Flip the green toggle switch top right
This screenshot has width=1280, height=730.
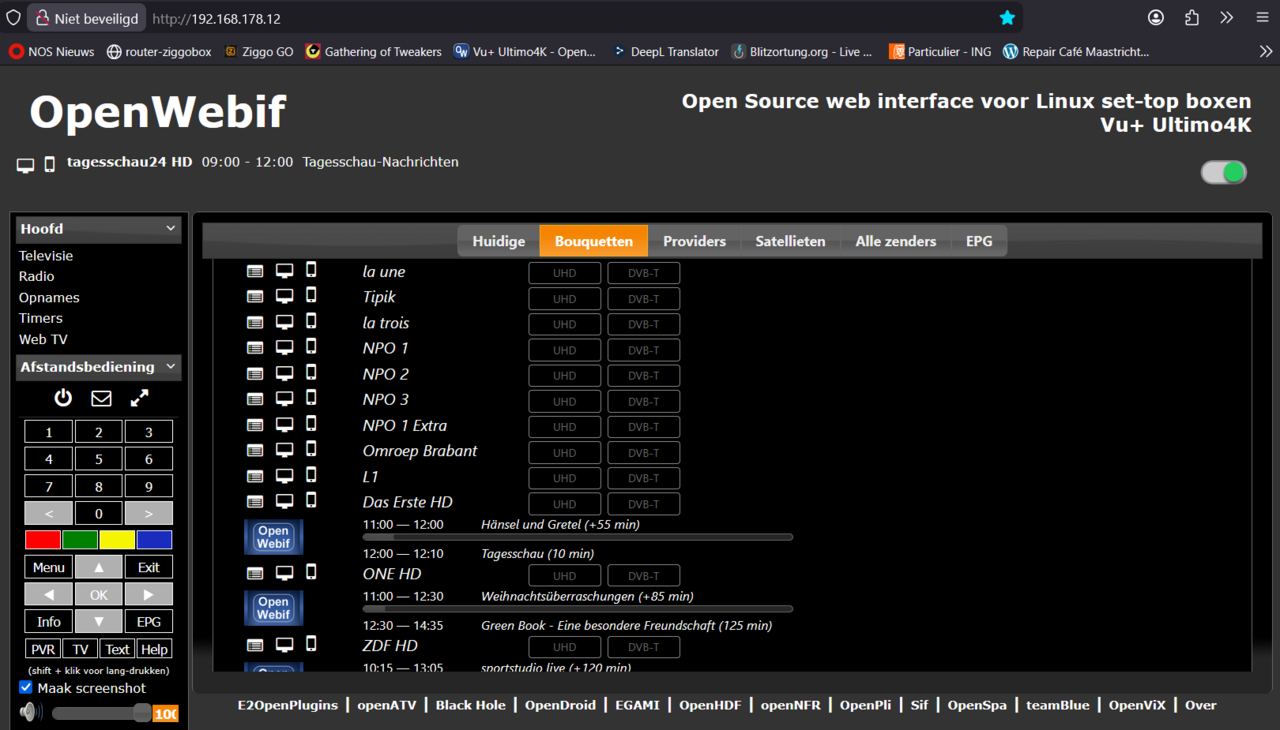click(1223, 172)
